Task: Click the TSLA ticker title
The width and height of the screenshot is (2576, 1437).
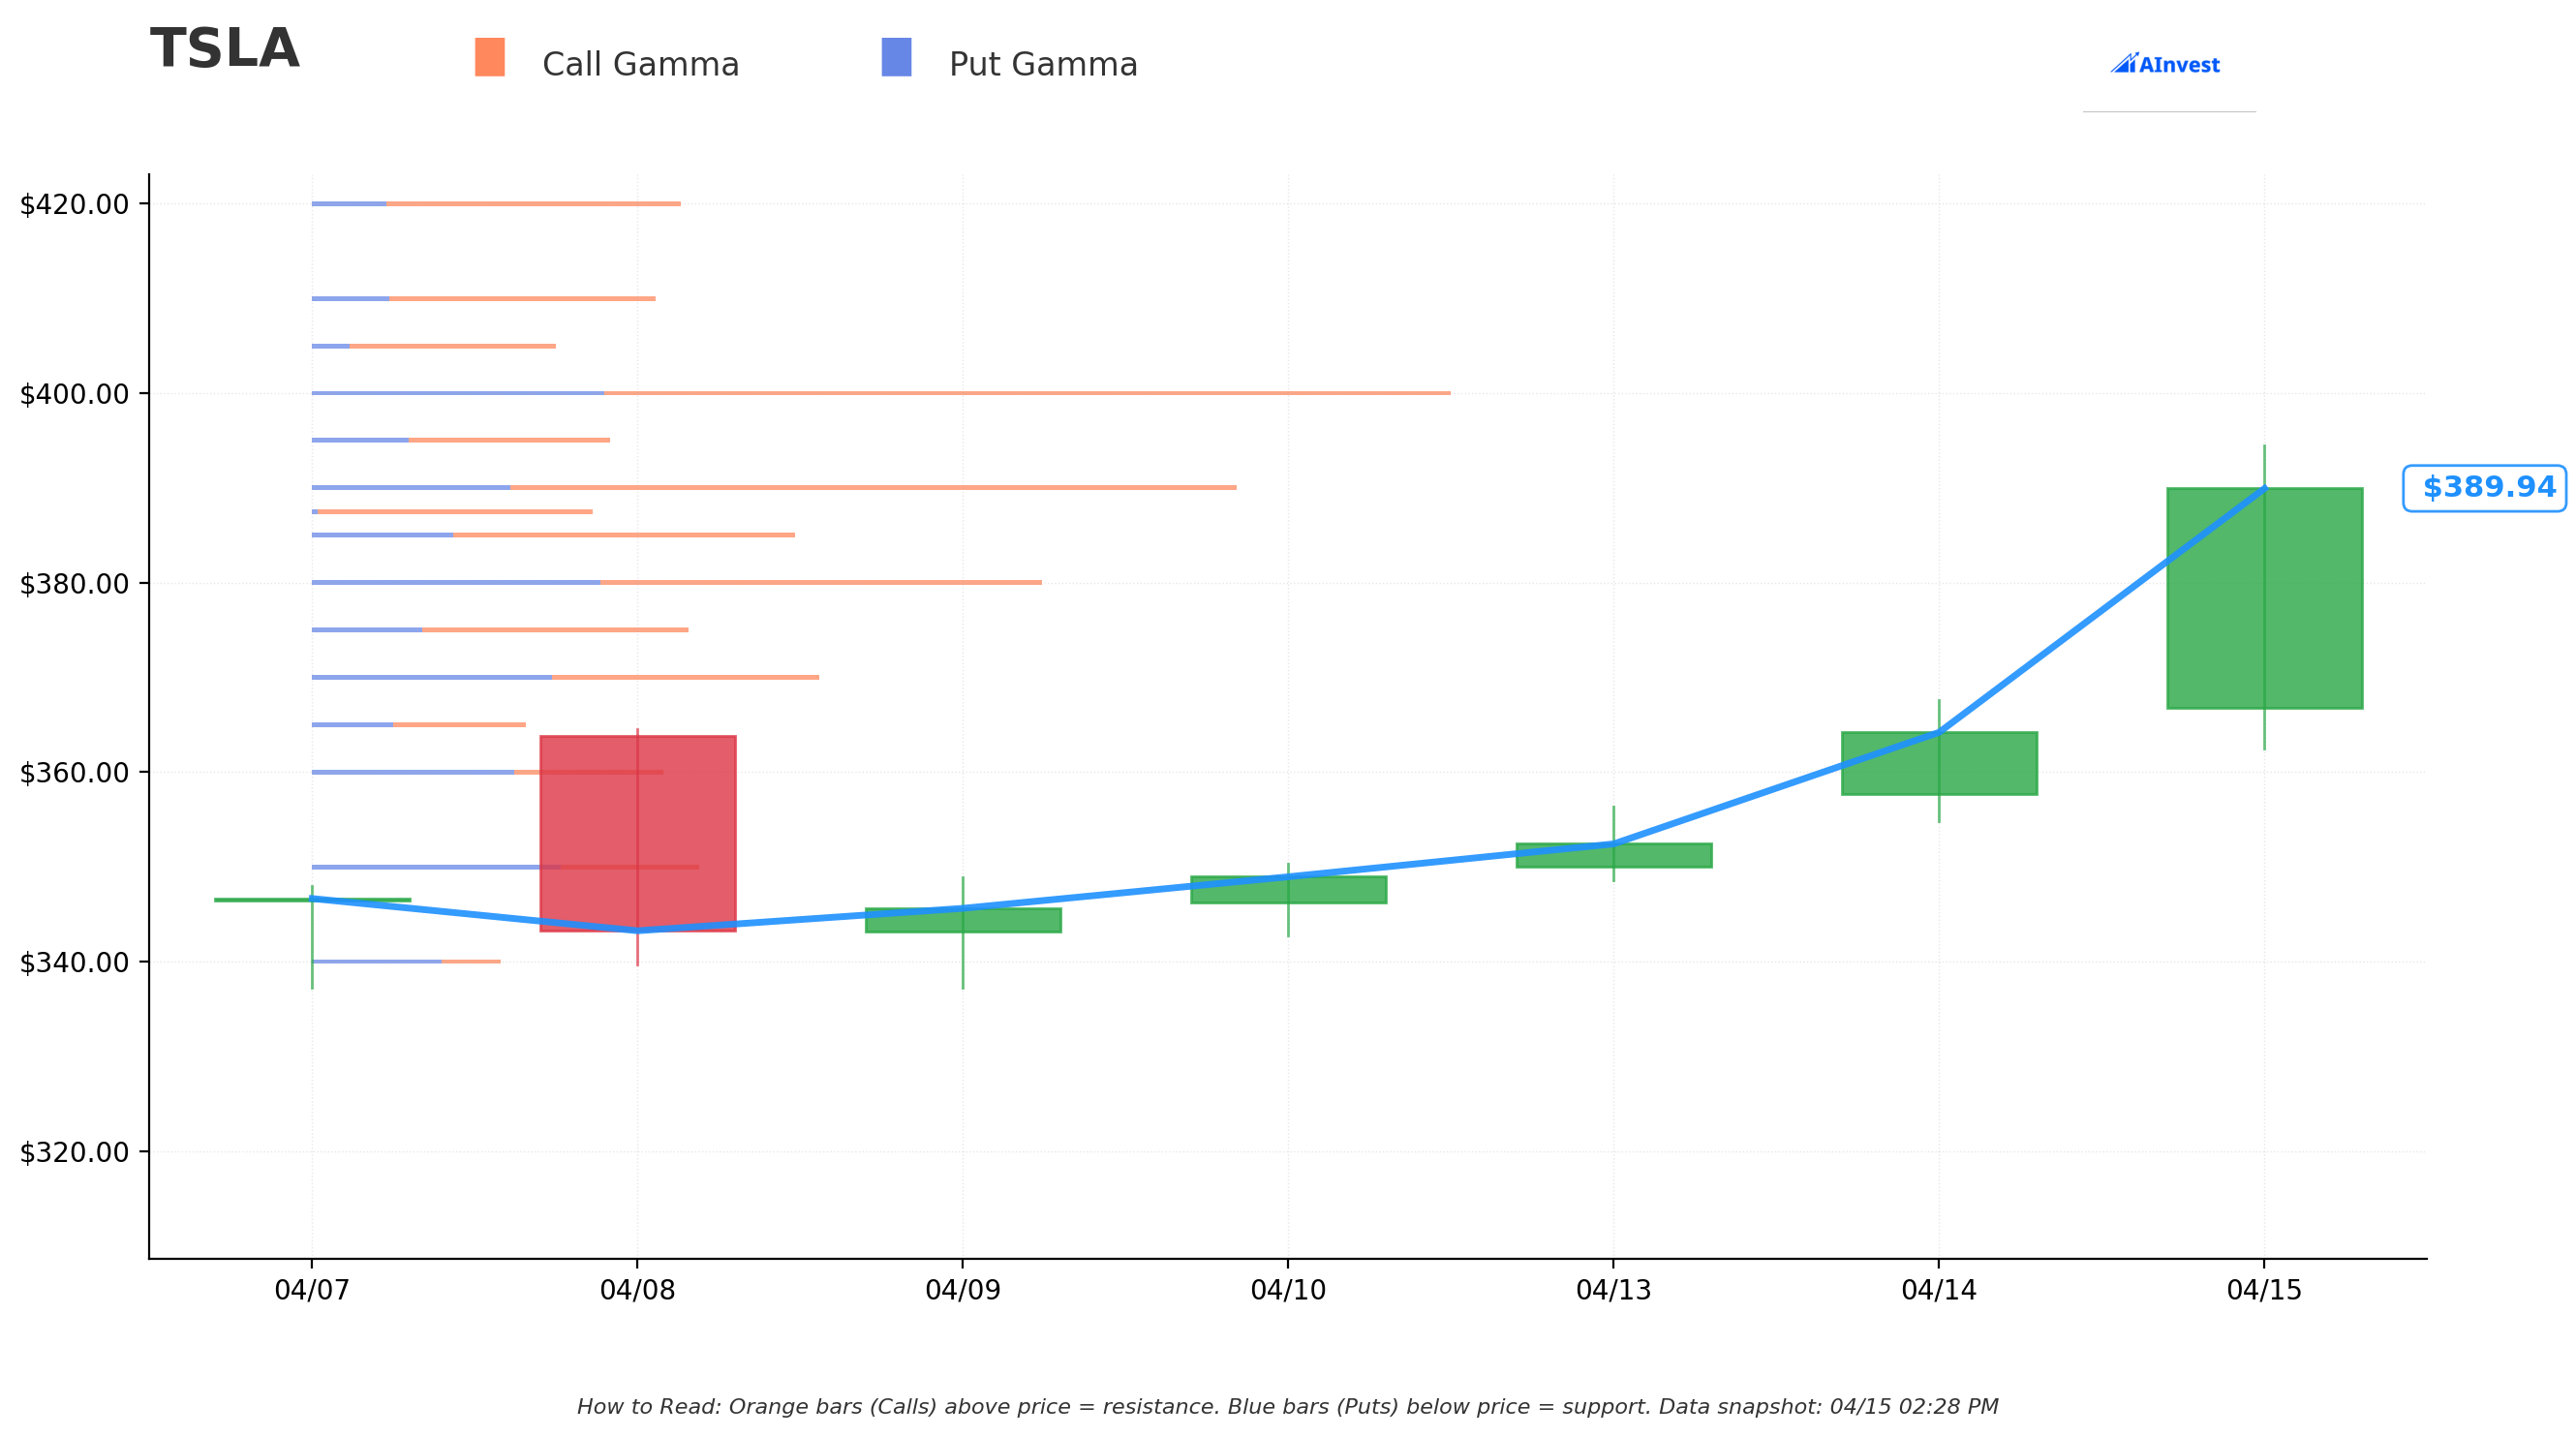Action: (x=225, y=49)
